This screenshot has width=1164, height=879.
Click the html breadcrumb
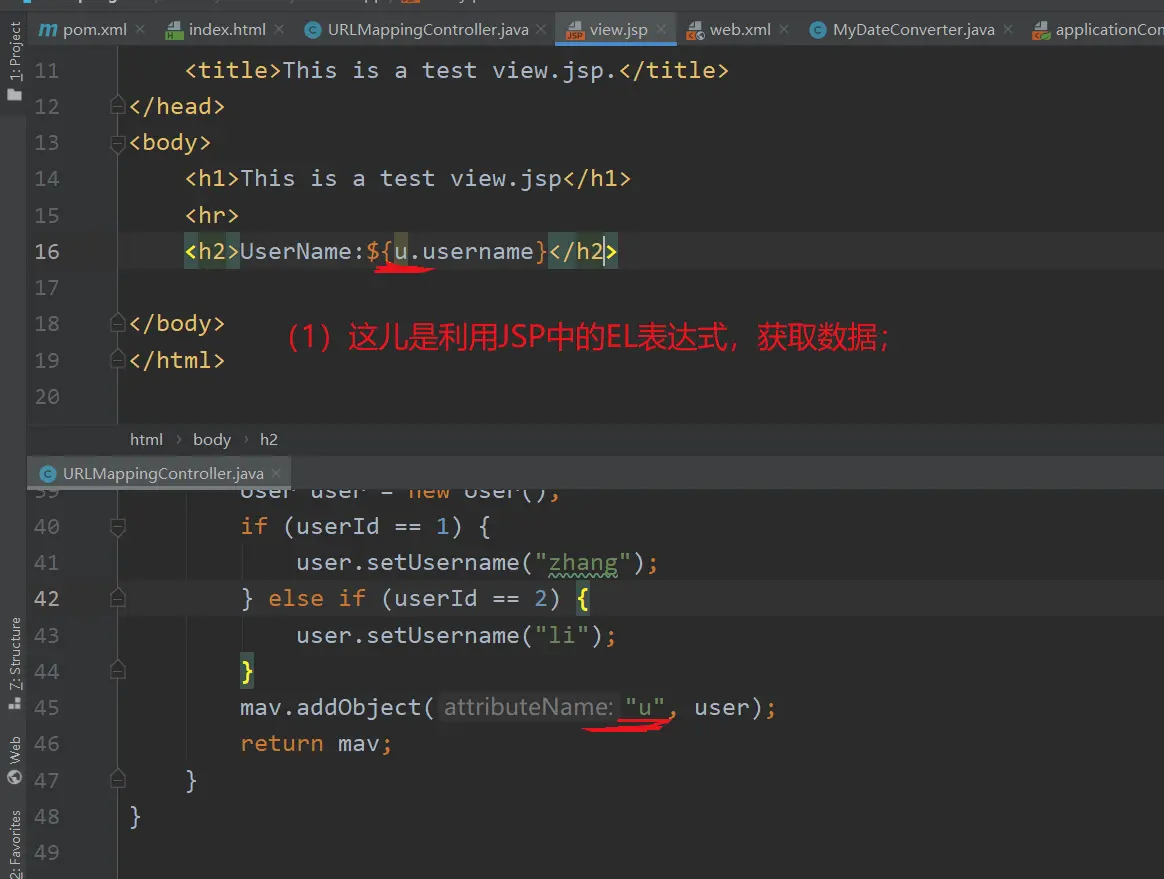click(146, 440)
